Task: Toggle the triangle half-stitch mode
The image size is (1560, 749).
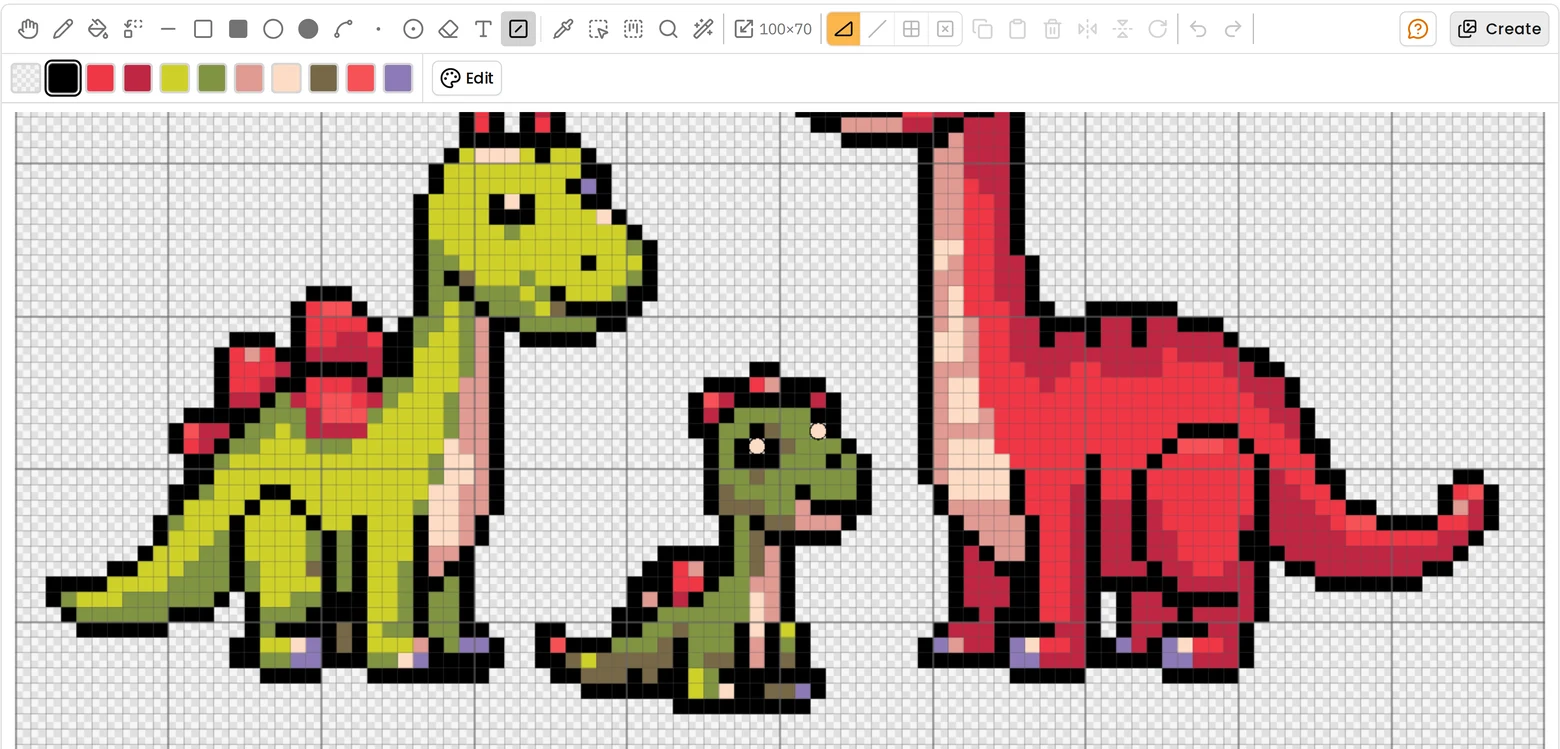Action: [843, 29]
